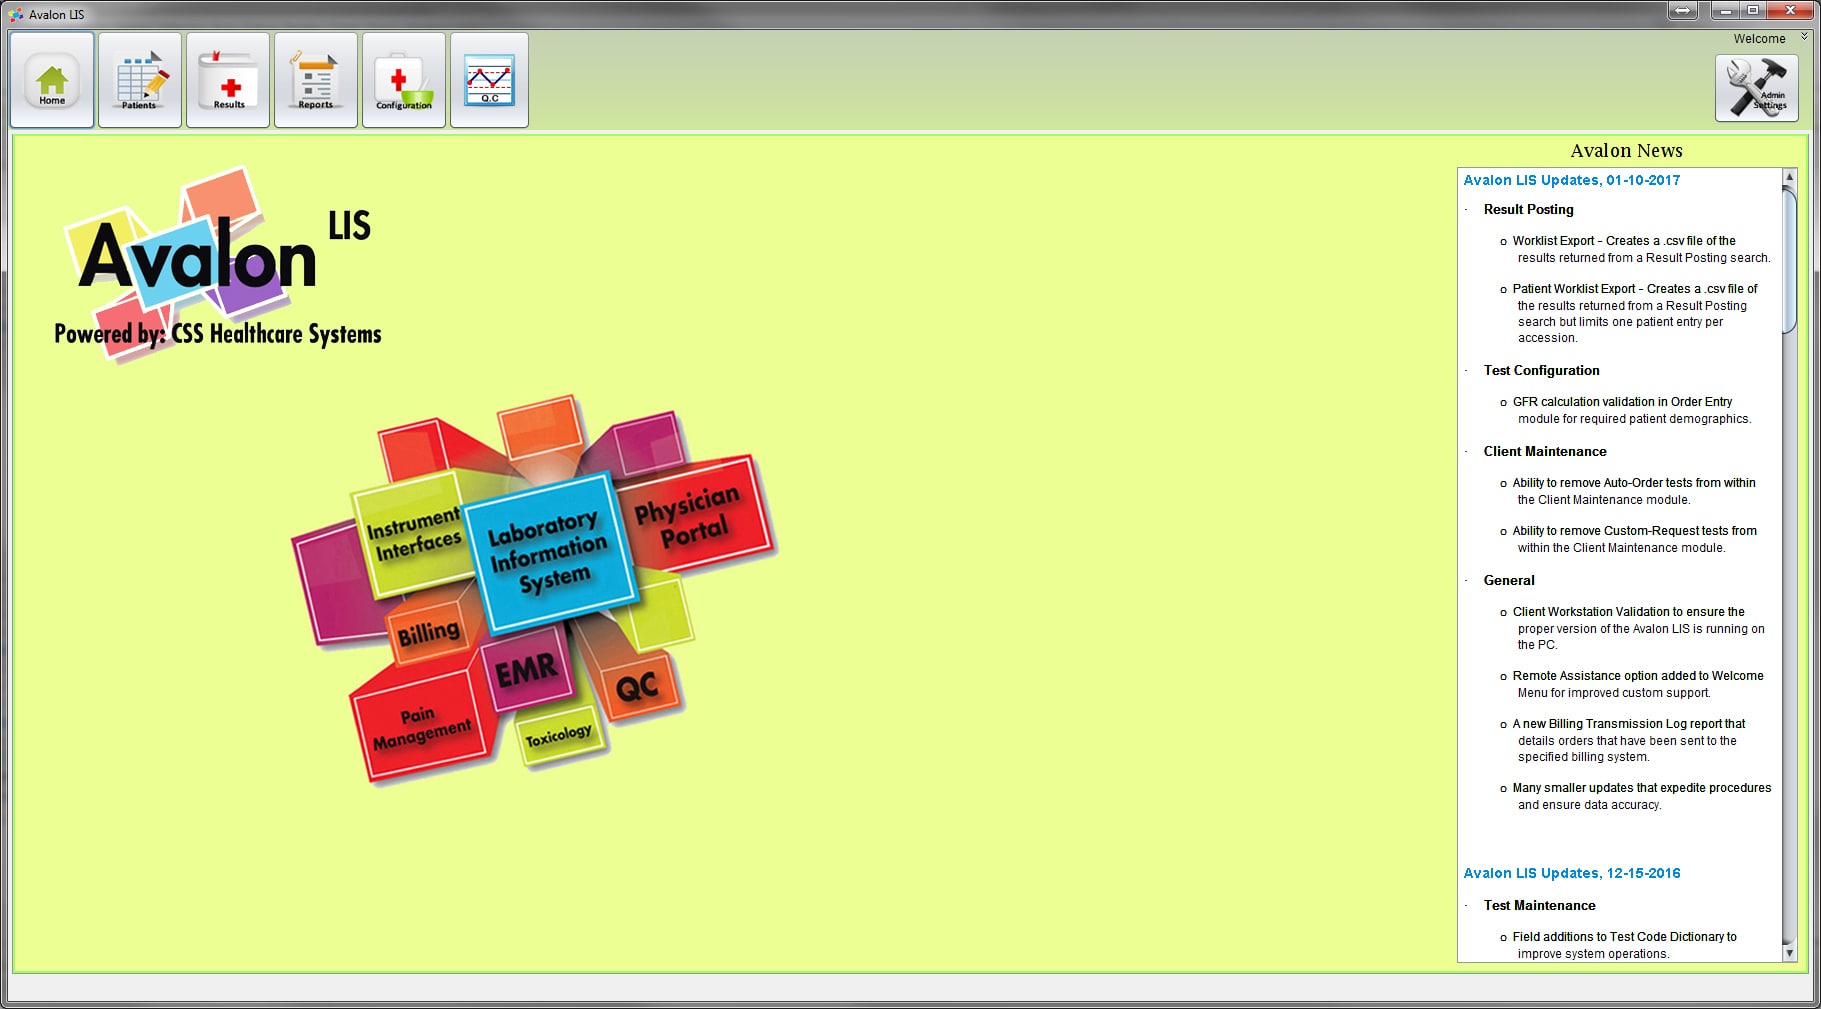The height and width of the screenshot is (1009, 1821).
Task: Click the 'GFR calculation validation' news item
Action: coord(1626,410)
